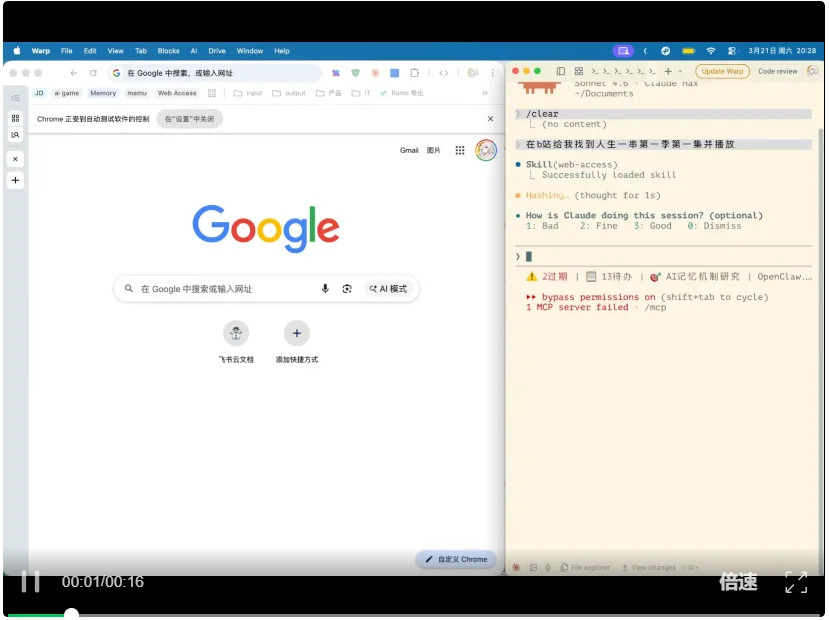Open File explorer in Warp status bar

585,568
